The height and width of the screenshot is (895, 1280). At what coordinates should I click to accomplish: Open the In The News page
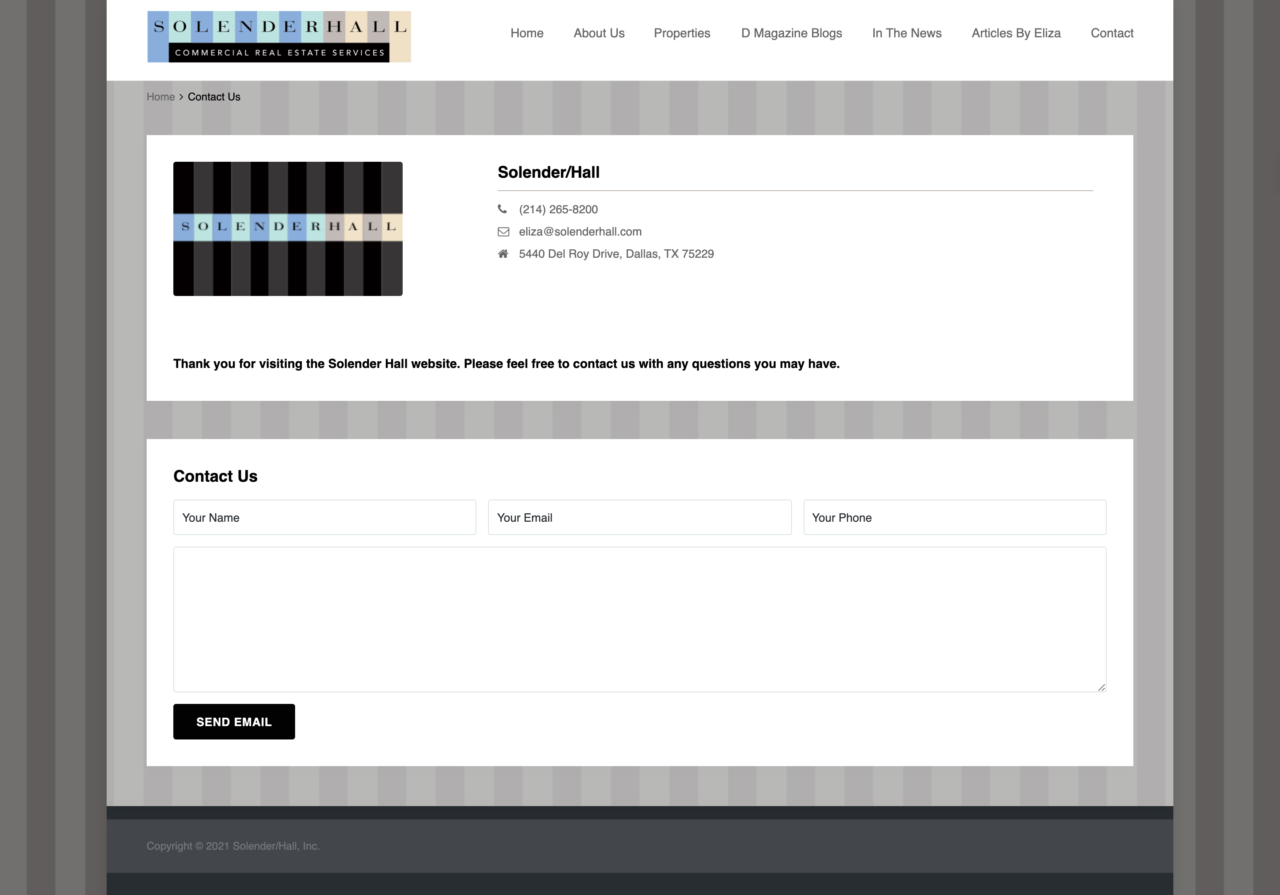click(906, 33)
